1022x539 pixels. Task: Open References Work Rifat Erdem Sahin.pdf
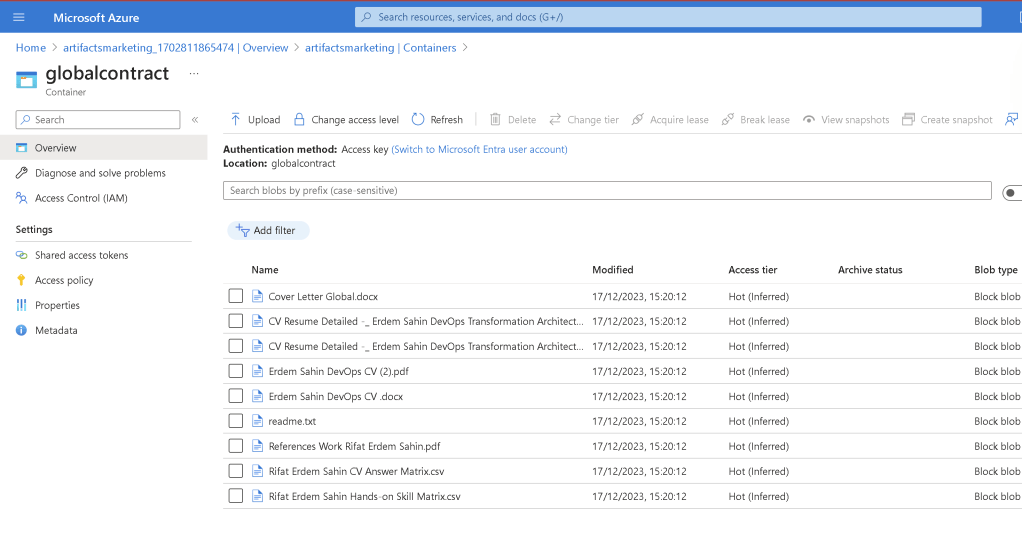(x=355, y=446)
